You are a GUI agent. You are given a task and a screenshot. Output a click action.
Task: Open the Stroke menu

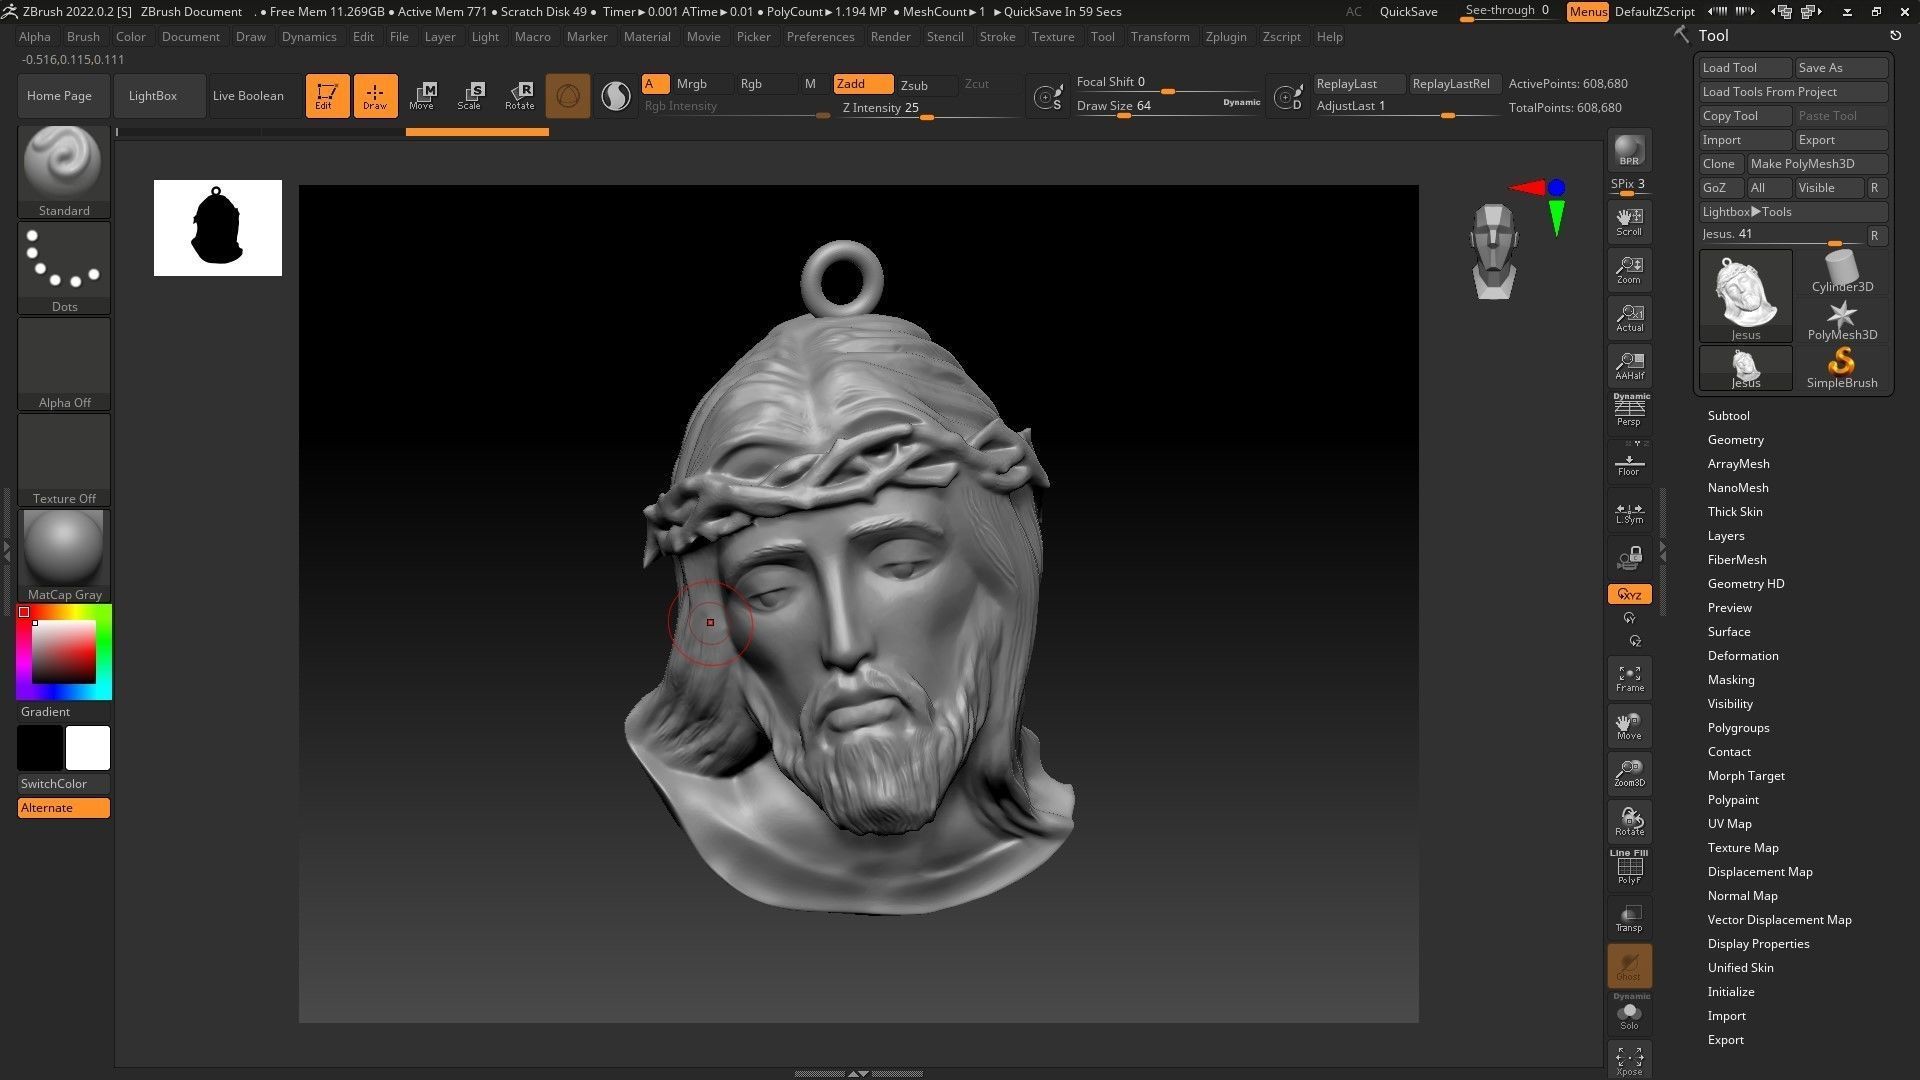click(x=997, y=36)
